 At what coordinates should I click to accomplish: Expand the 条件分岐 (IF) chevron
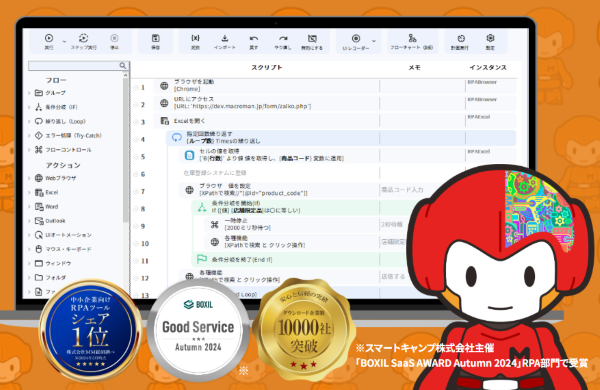click(29, 107)
